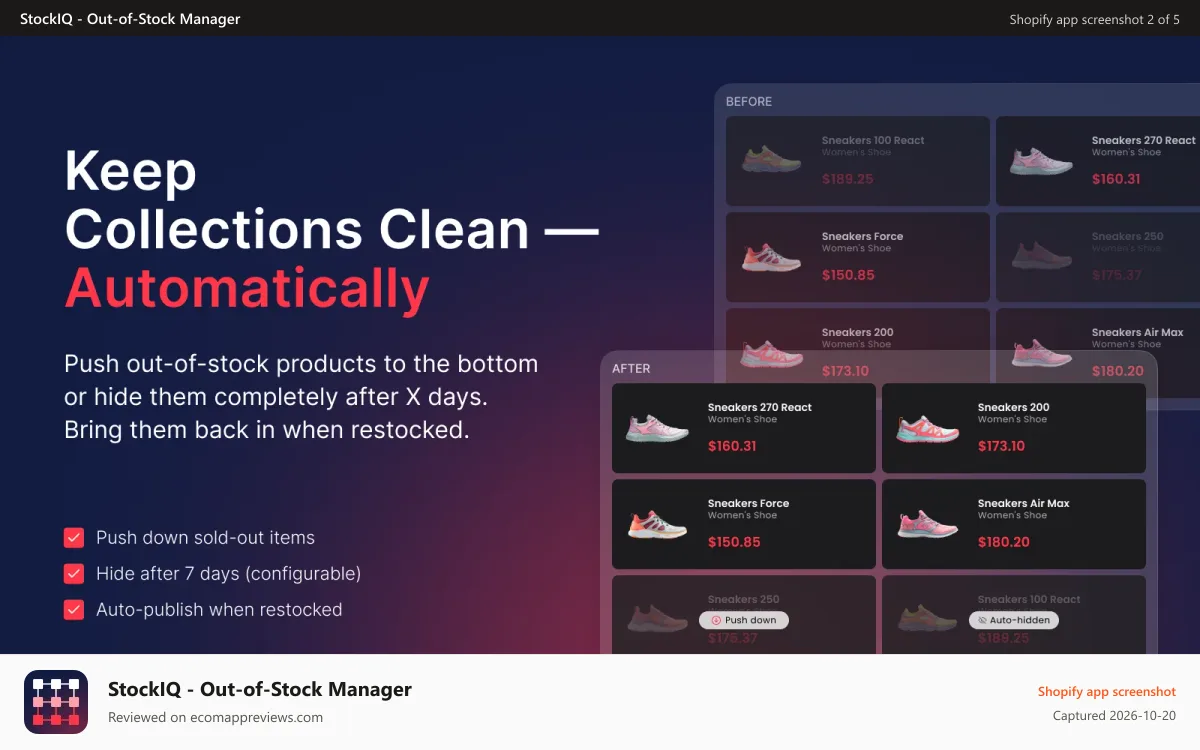Select Sneakers 270 React shoe image in BEFORE panel
The image size is (1200, 750).
click(1041, 161)
